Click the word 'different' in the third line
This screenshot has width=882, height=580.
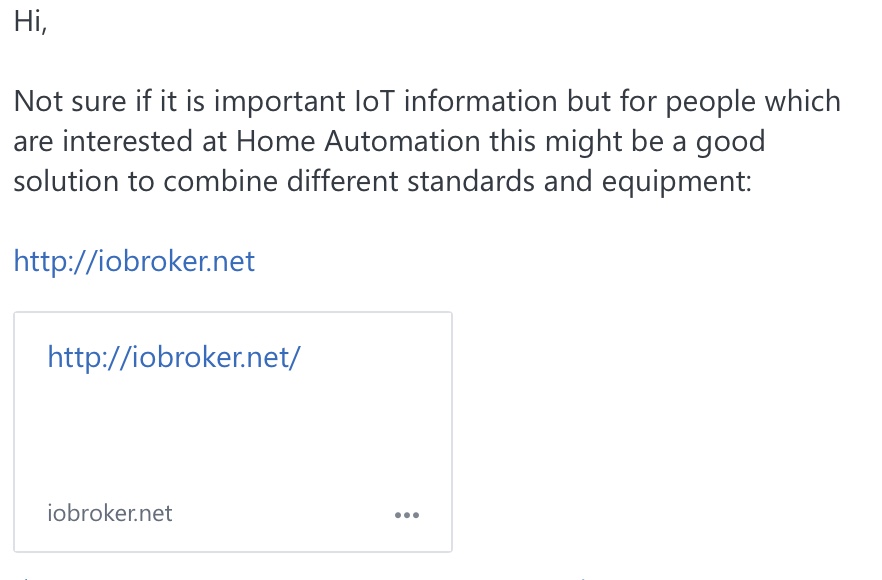(x=343, y=182)
